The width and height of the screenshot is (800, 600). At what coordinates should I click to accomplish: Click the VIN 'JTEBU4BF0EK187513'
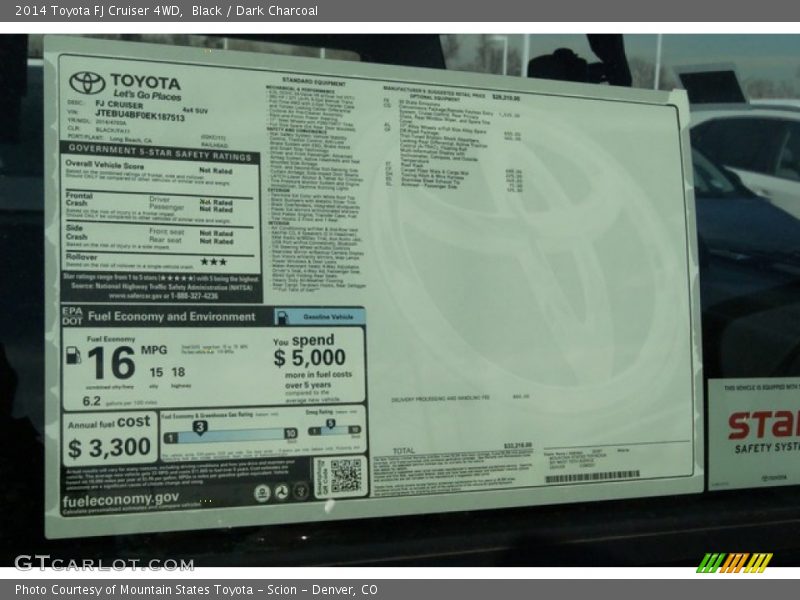point(140,115)
